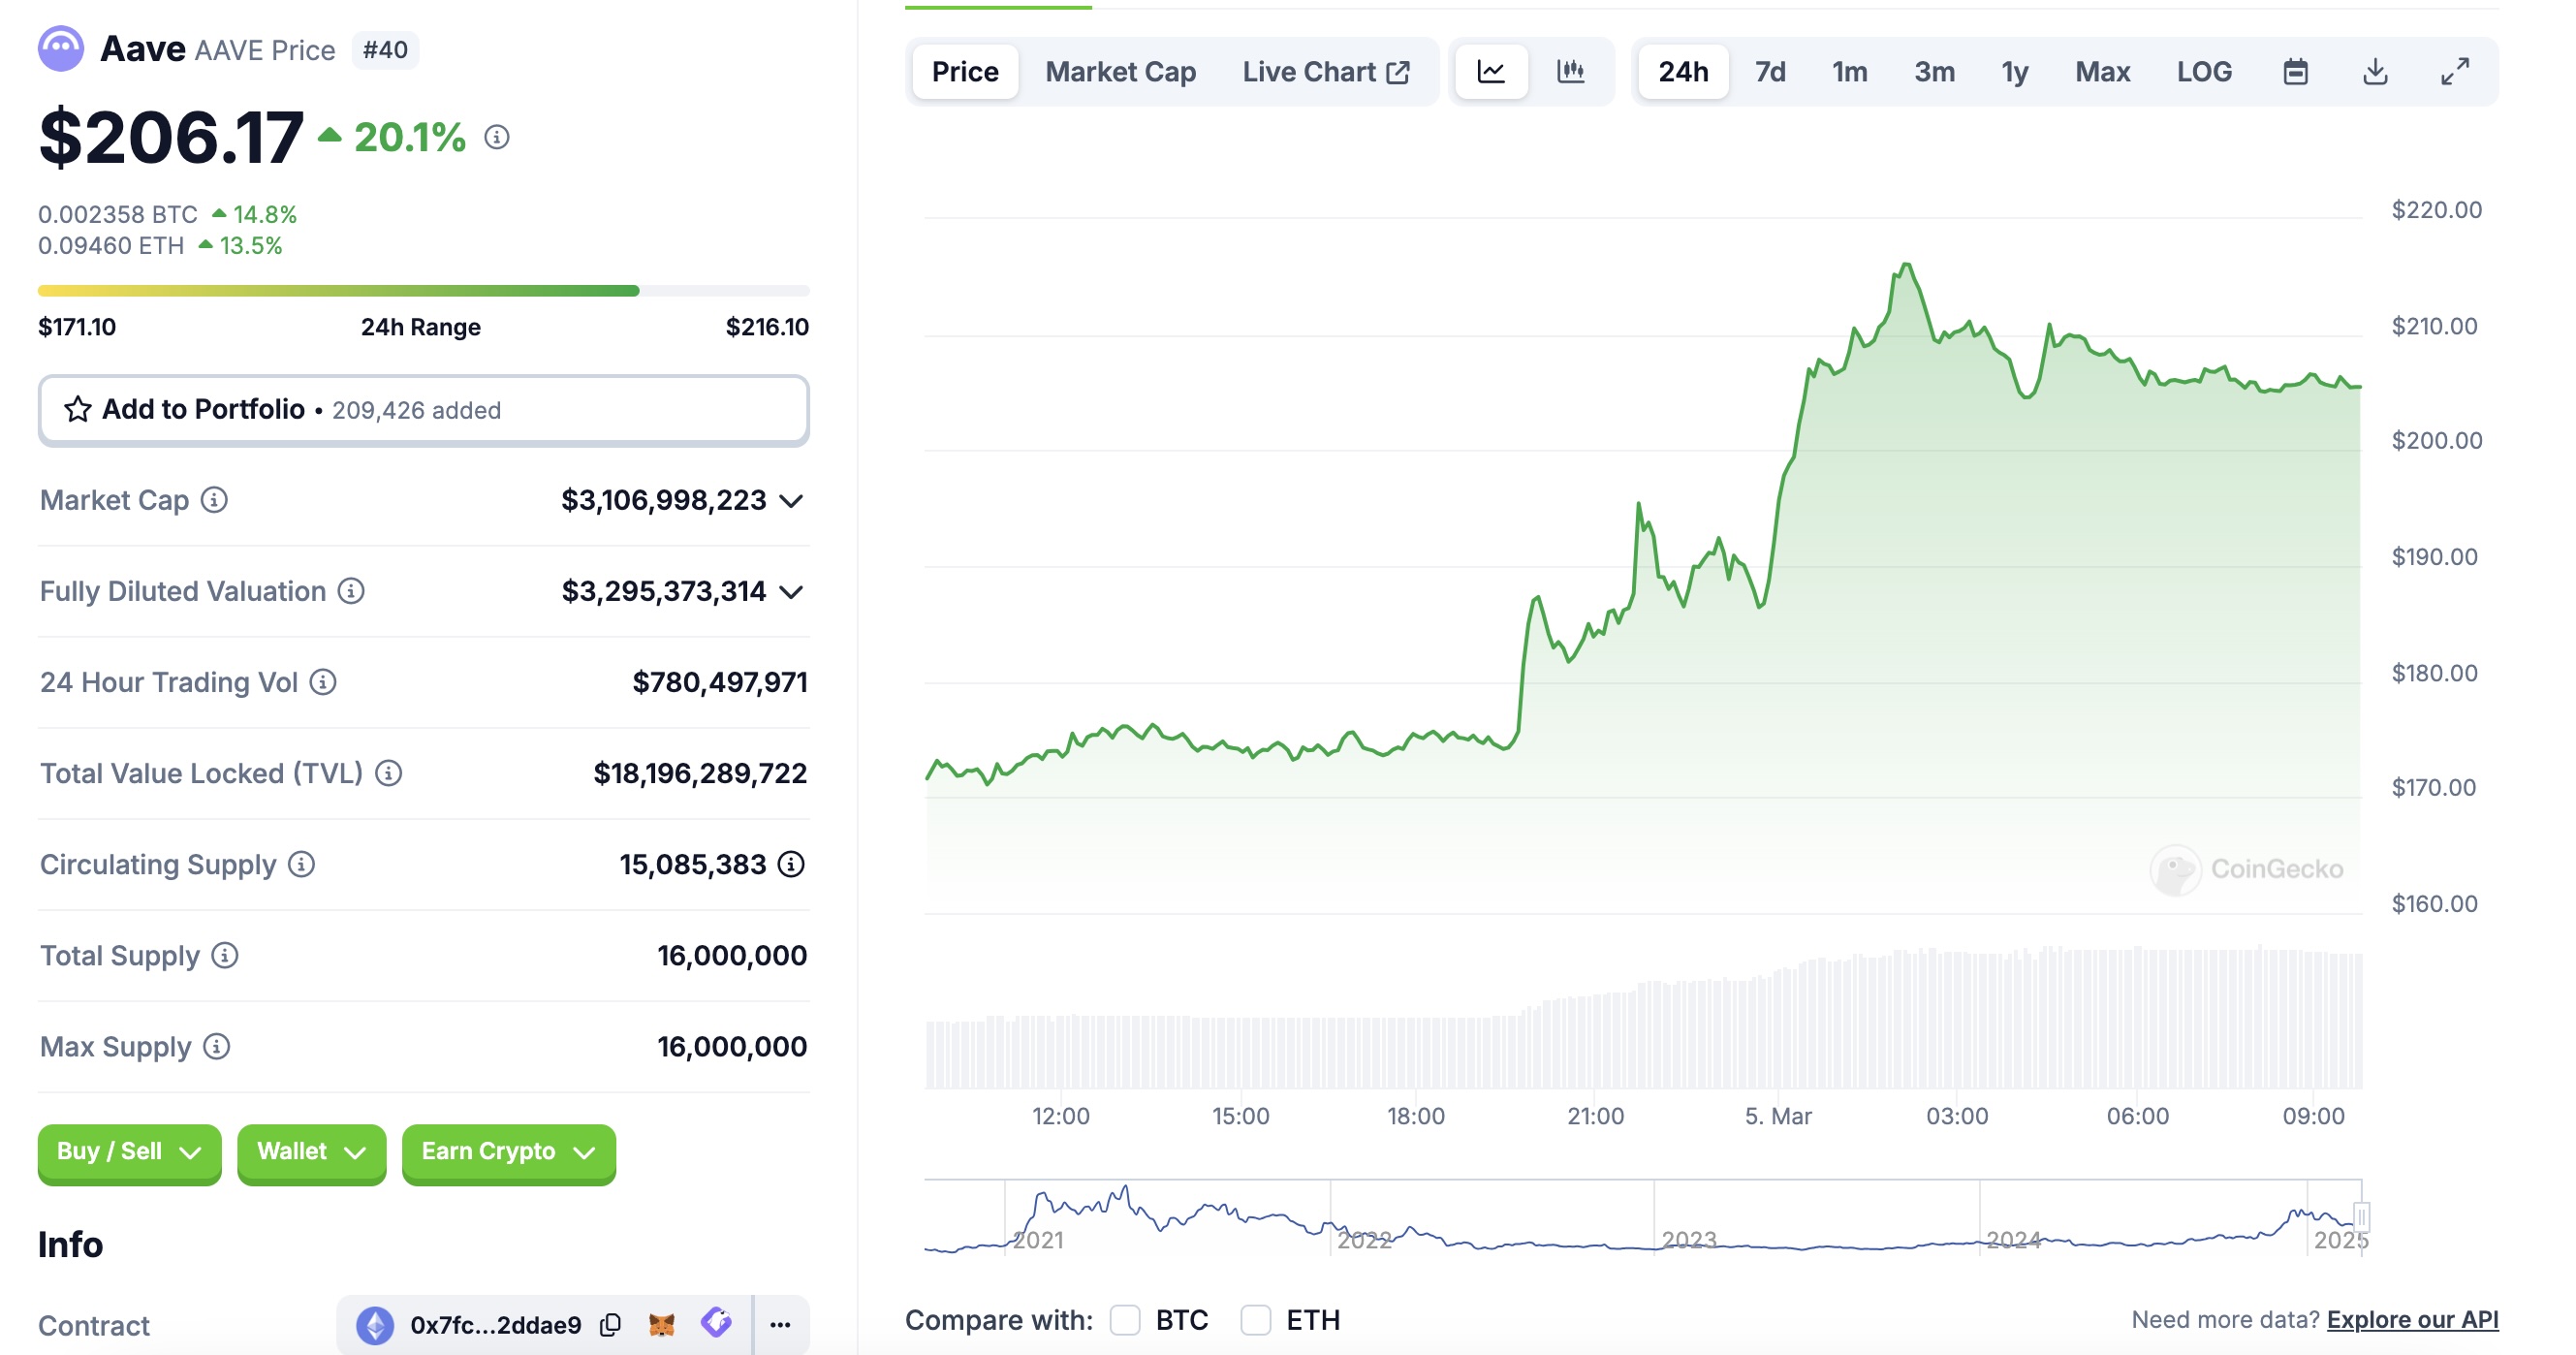Show Market Cap info tooltip
Image resolution: width=2576 pixels, height=1355 pixels.
[214, 499]
